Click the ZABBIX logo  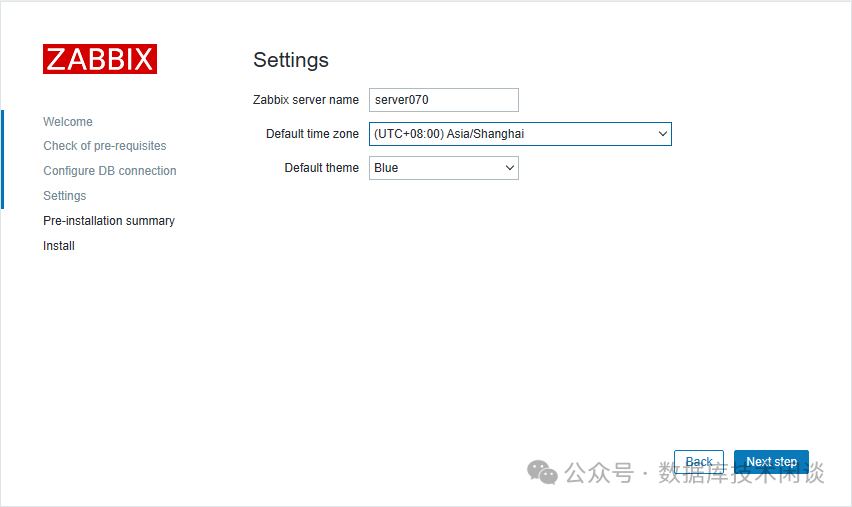(x=100, y=59)
